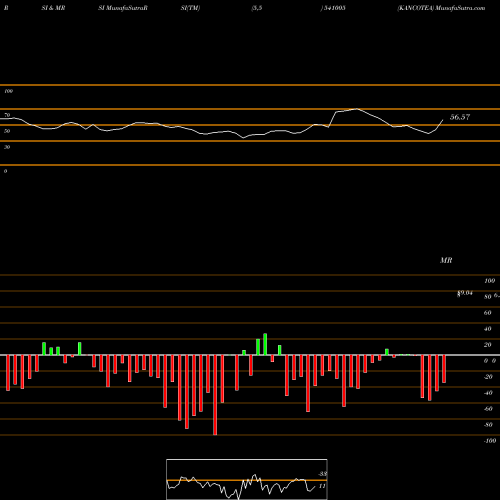This screenshot has height=500, width=500.
Task: Click the tallest green MR histogram bar
Action: [265, 344]
